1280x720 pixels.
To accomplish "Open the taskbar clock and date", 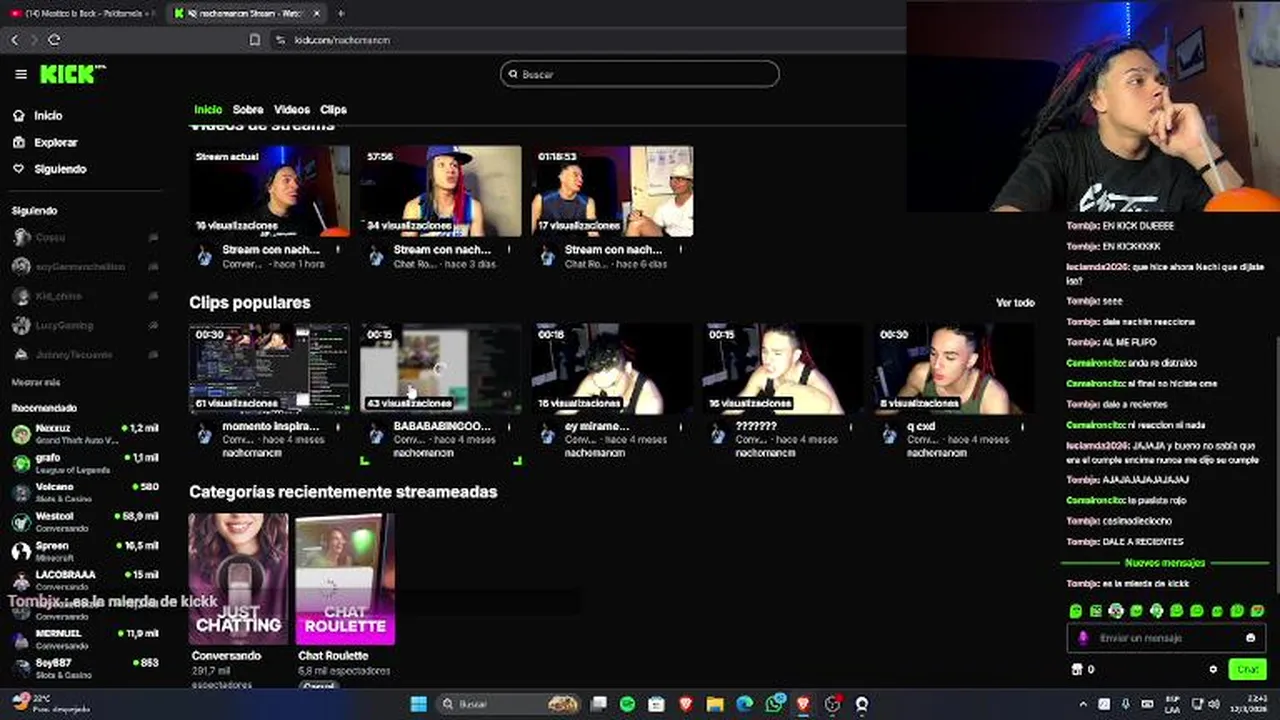I will (1250, 704).
